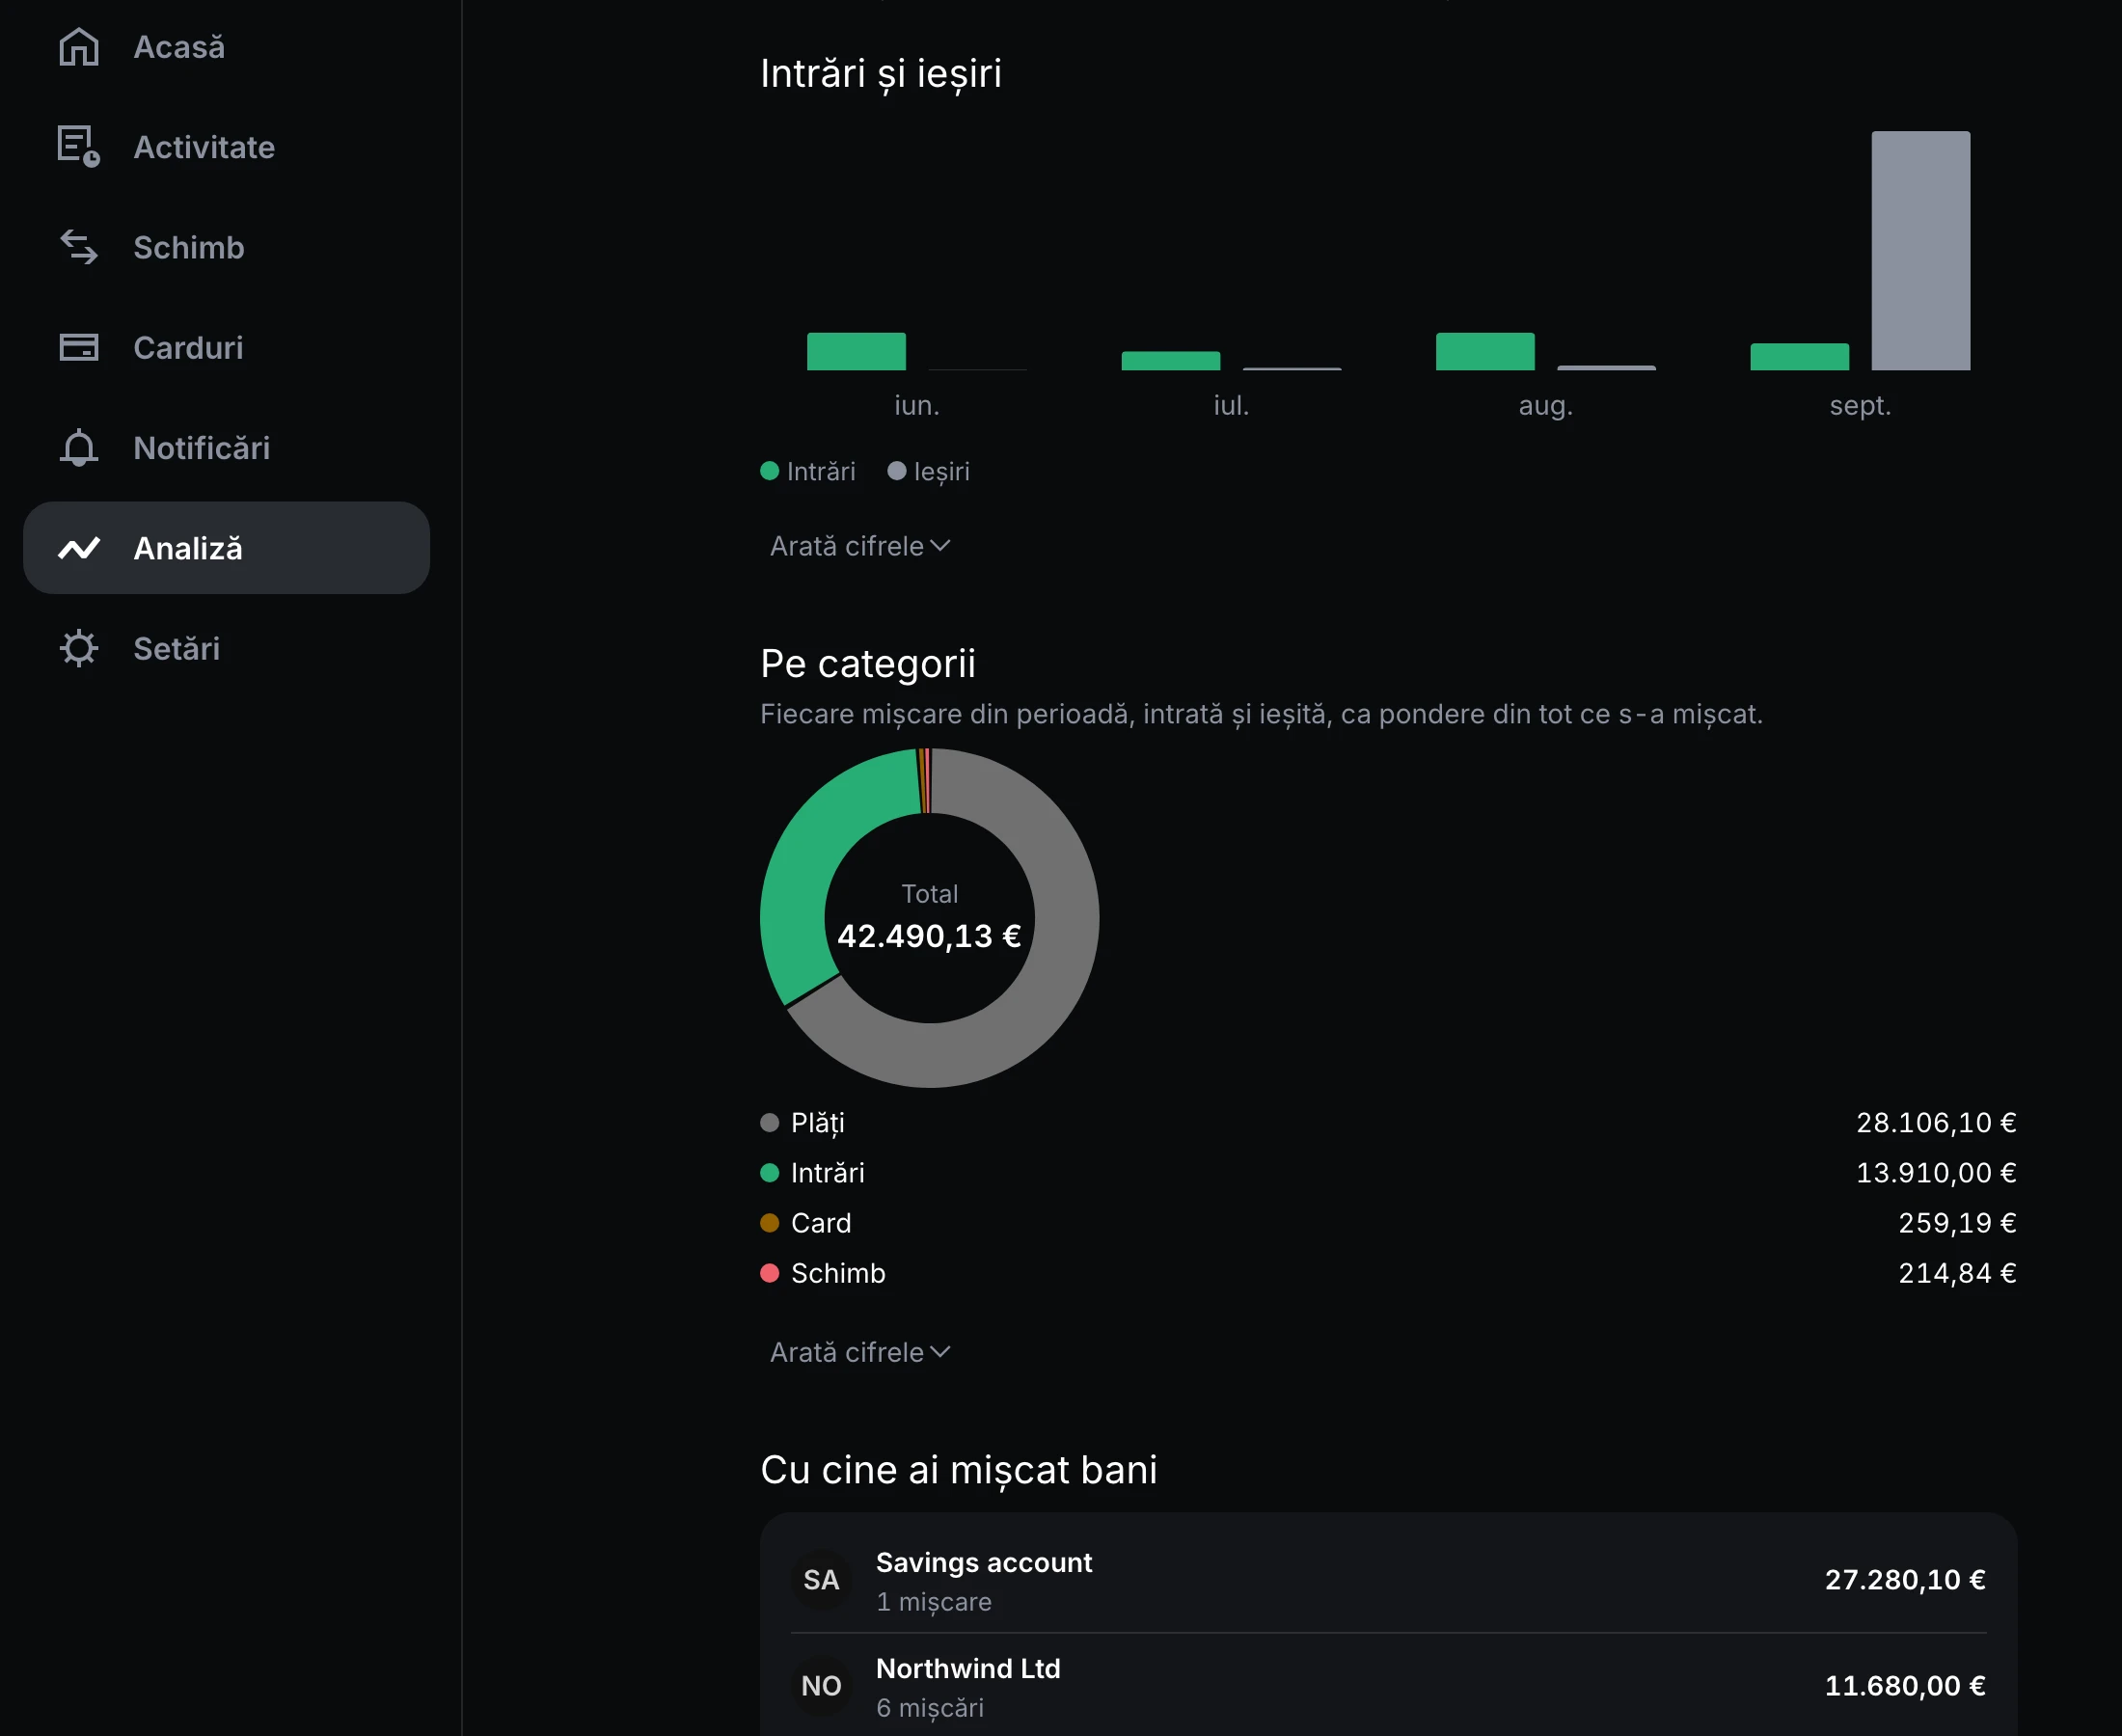
Task: Click the tall September Ieșiri bar
Action: tap(1921, 250)
